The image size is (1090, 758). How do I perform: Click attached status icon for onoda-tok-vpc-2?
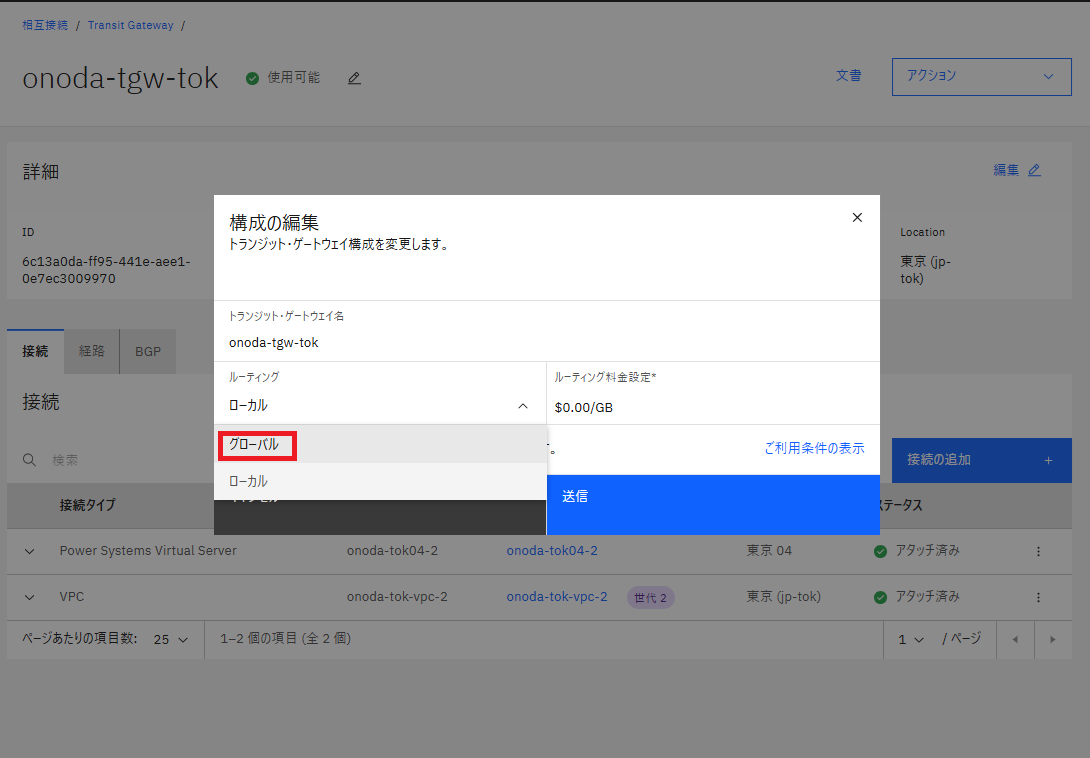pos(880,597)
